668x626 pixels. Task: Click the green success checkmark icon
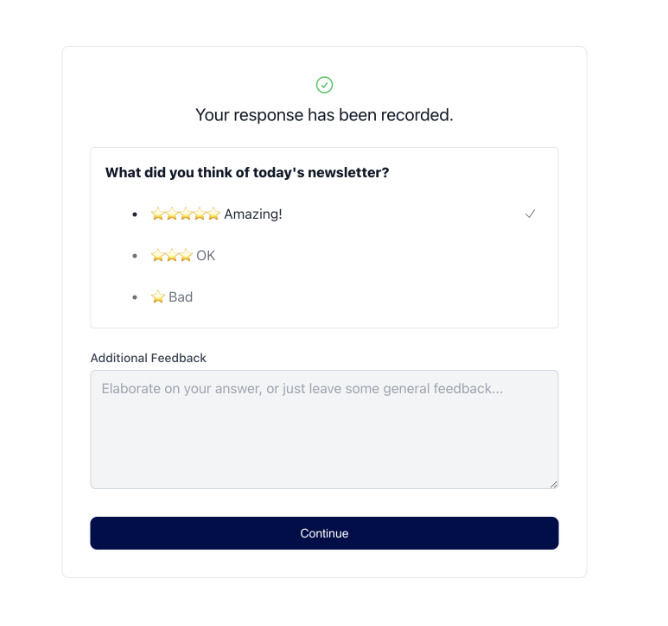coord(324,85)
